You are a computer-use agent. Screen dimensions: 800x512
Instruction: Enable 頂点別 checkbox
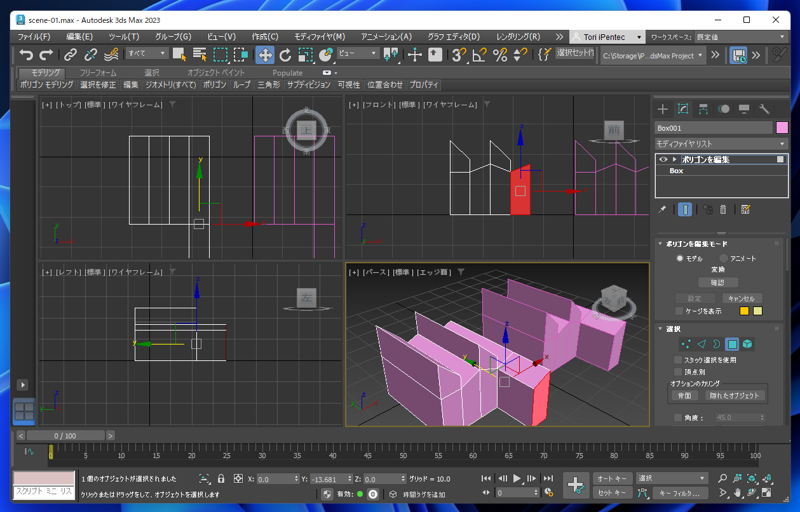[678, 372]
